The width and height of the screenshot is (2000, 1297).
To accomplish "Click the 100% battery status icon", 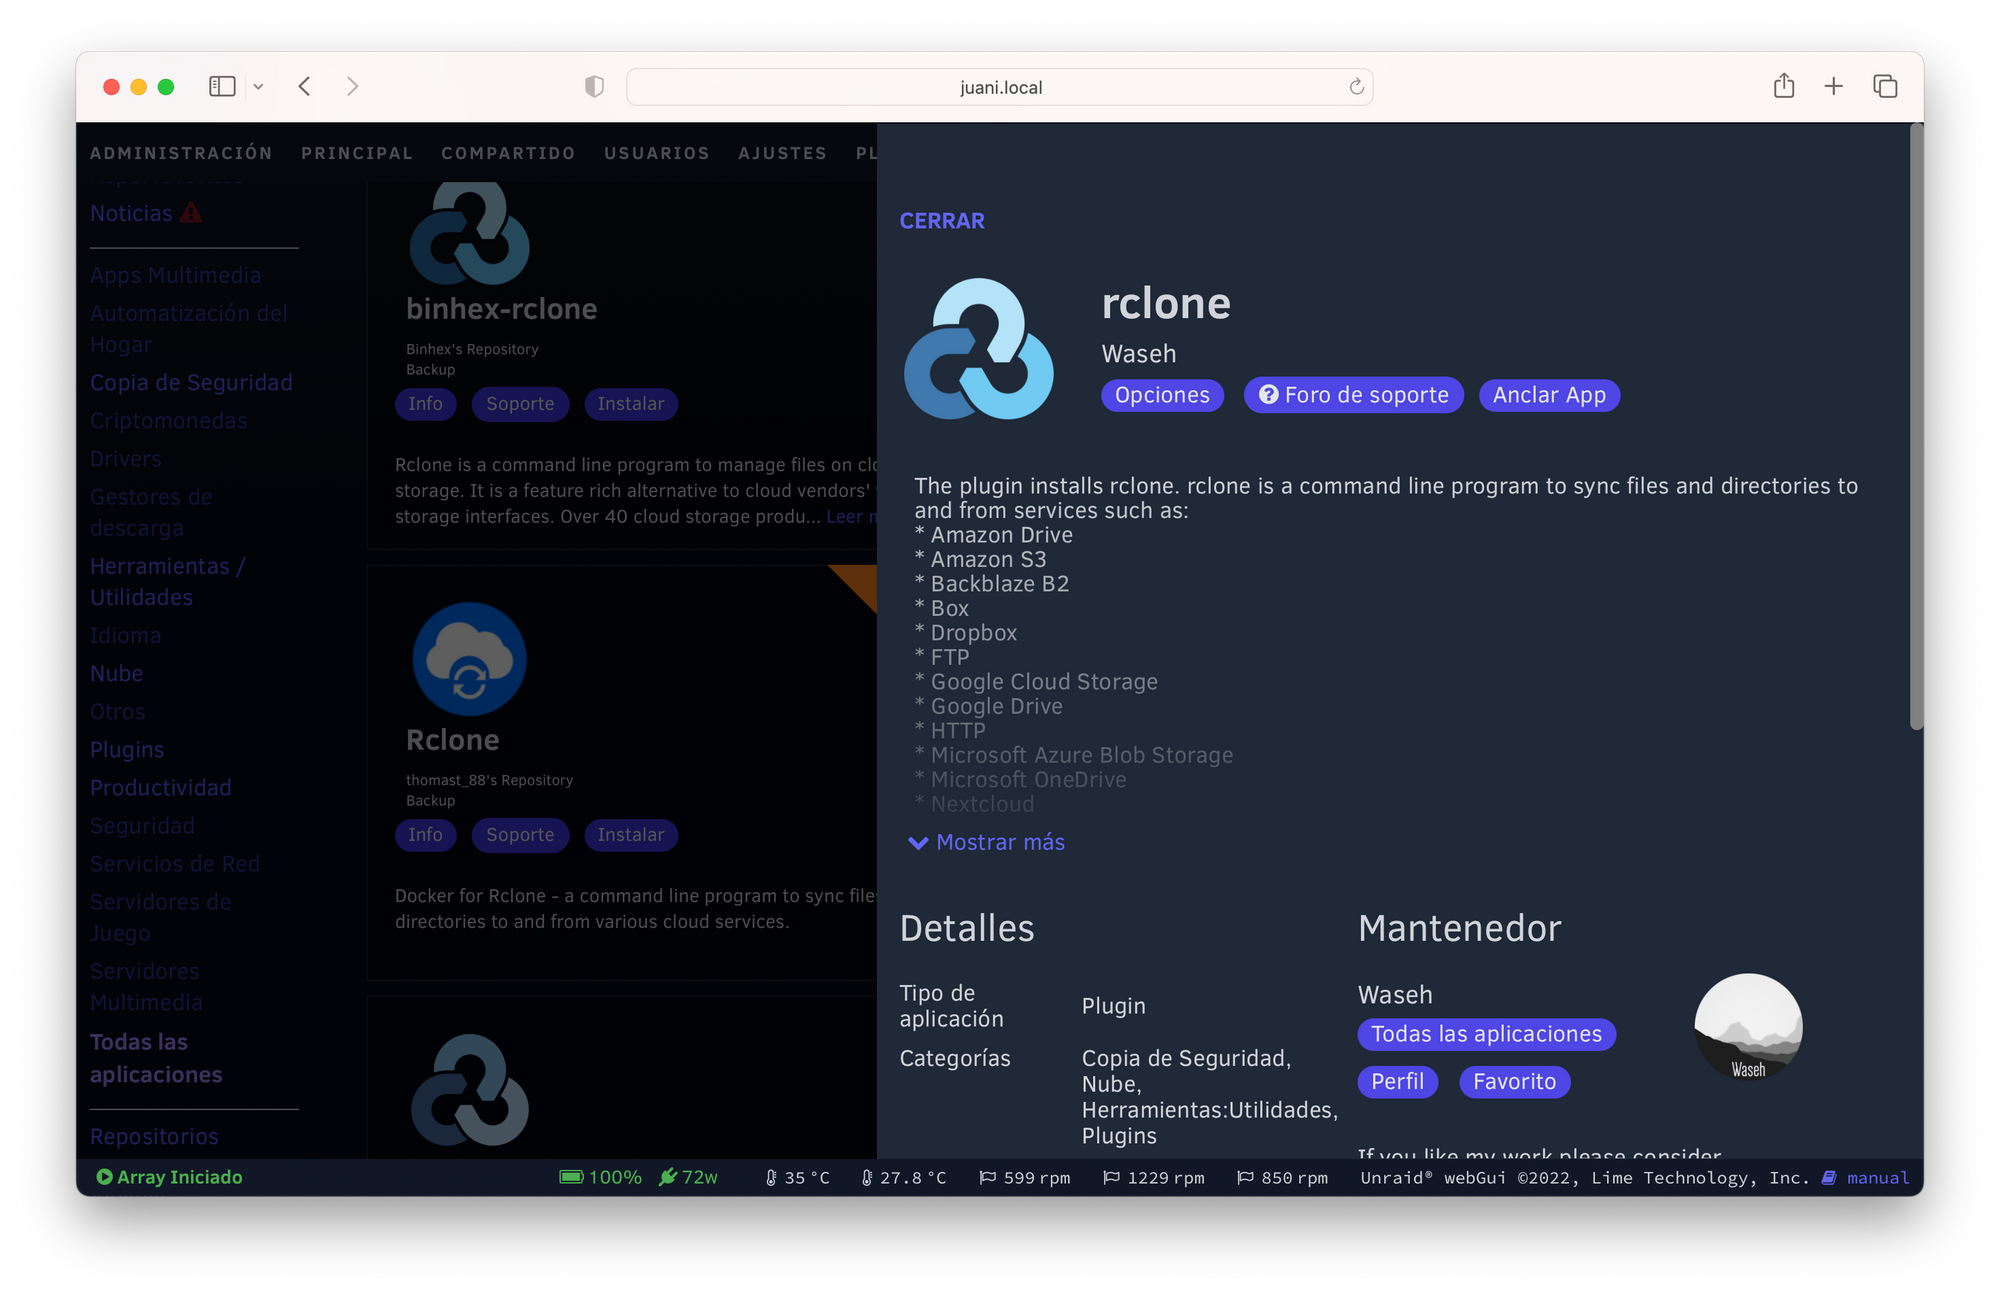I will pyautogui.click(x=571, y=1177).
